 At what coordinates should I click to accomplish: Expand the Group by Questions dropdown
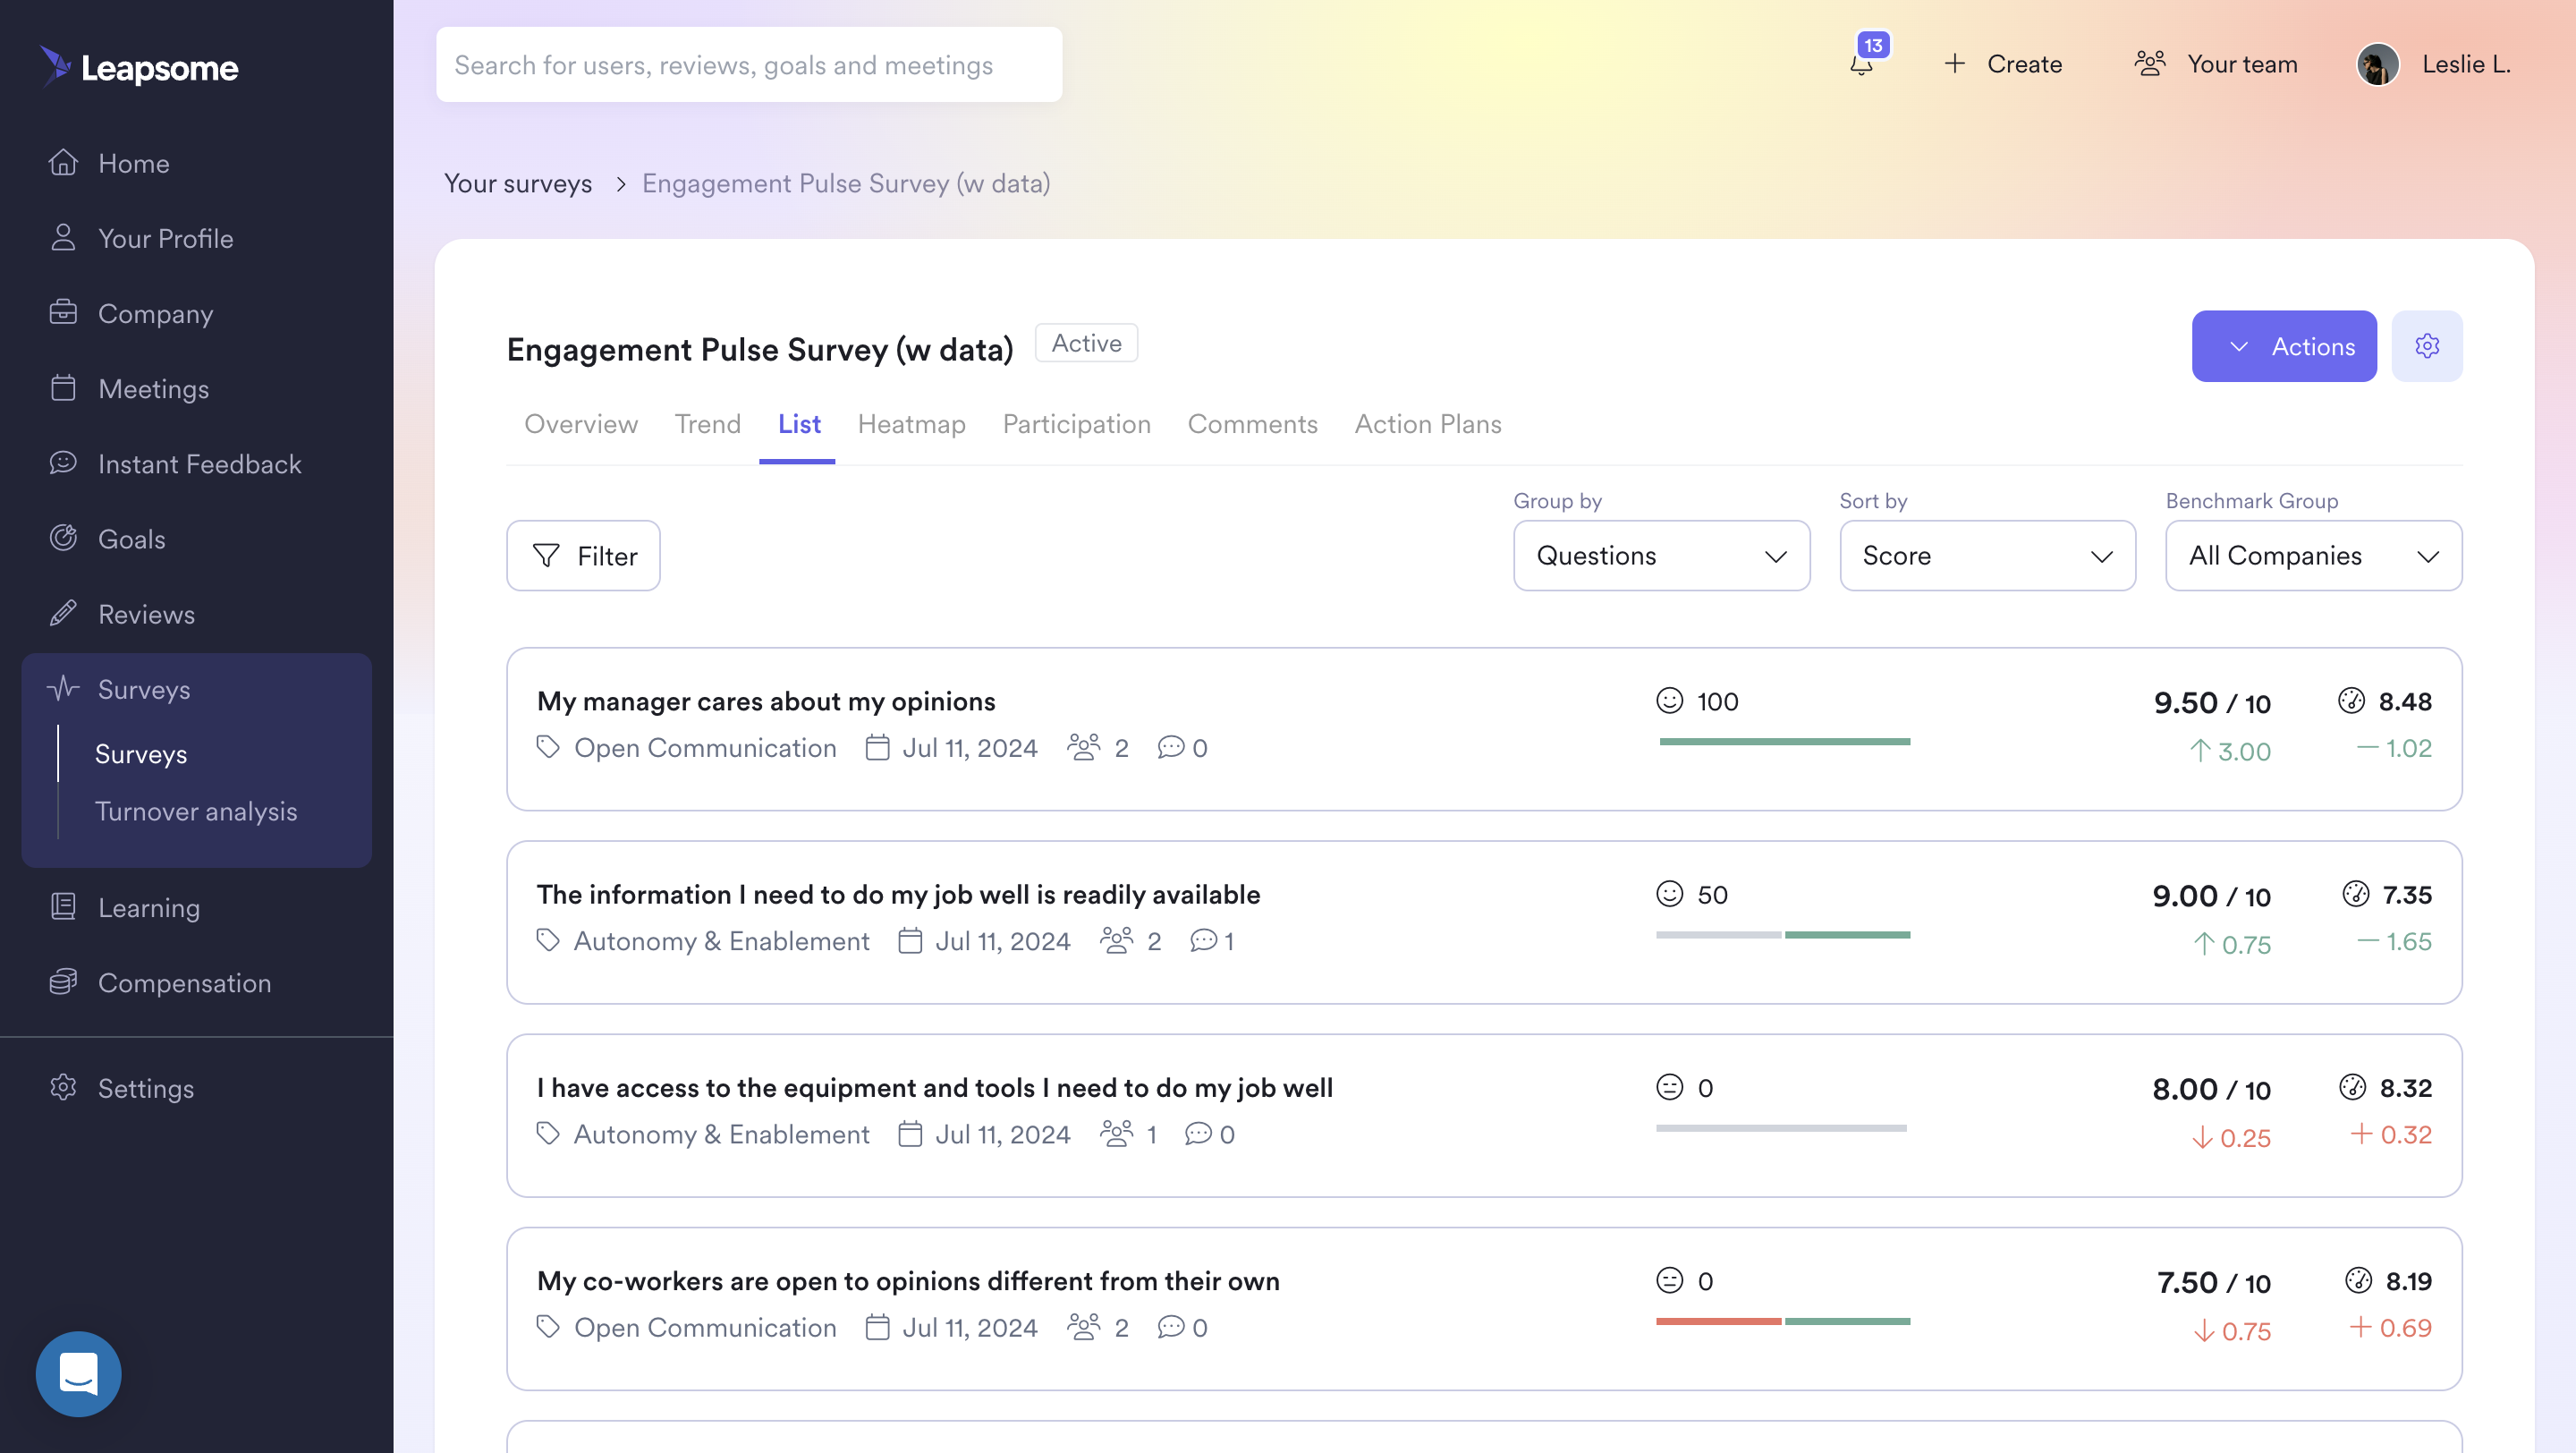(x=1660, y=556)
